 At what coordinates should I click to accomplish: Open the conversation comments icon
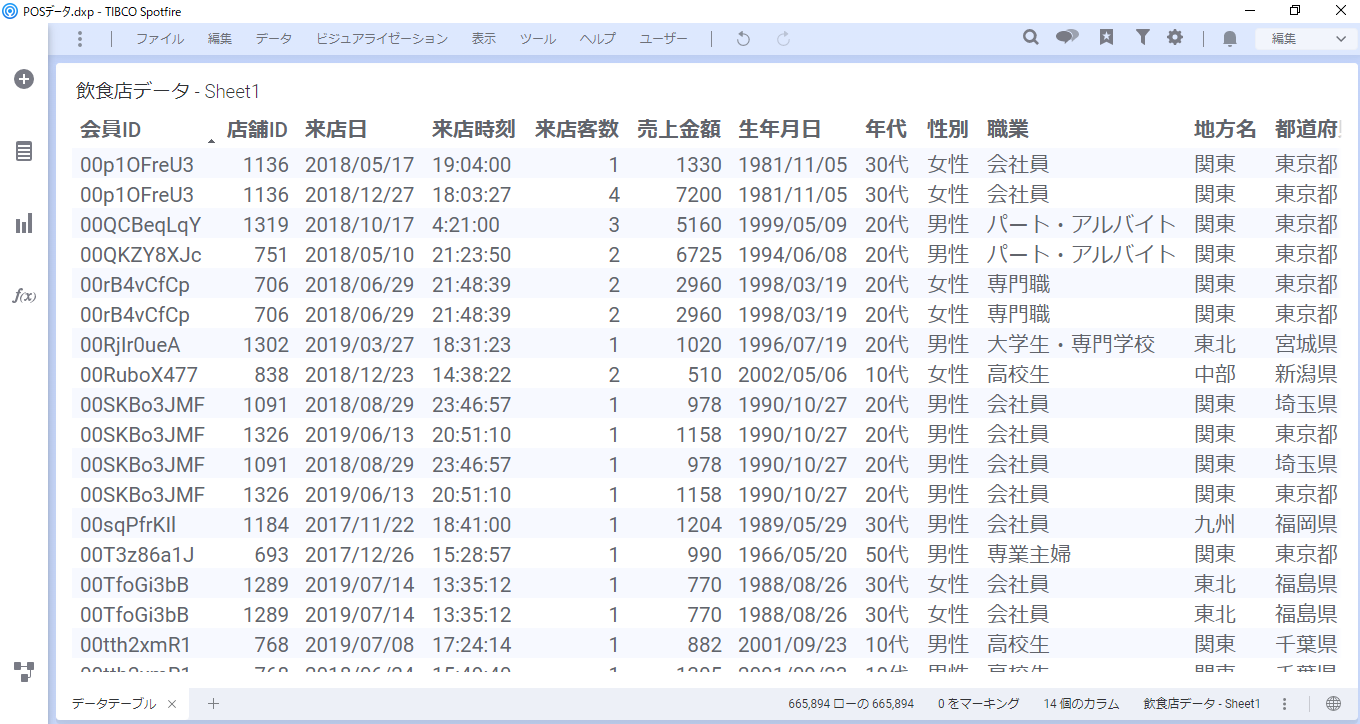coord(1068,38)
